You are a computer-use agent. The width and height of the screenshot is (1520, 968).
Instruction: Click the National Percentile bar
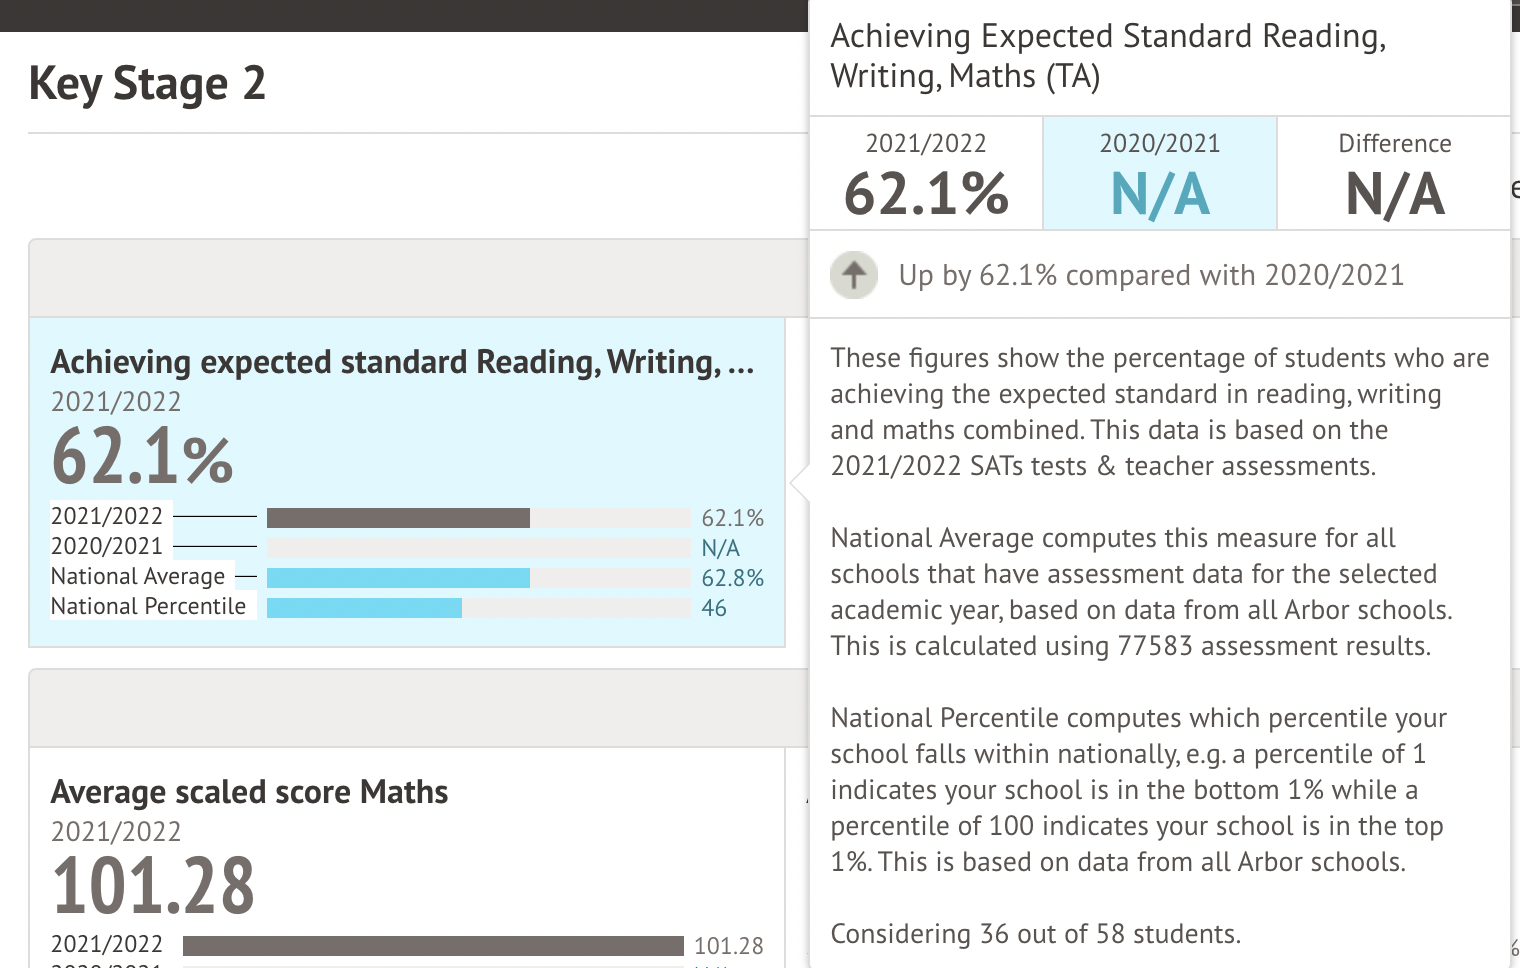[x=364, y=608]
